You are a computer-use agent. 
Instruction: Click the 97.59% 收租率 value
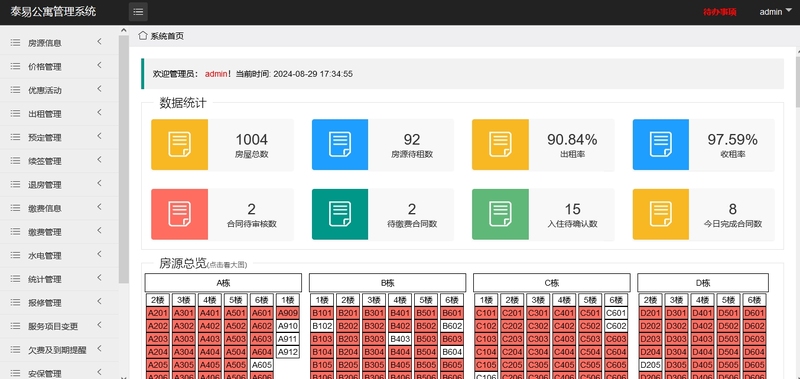pos(732,139)
